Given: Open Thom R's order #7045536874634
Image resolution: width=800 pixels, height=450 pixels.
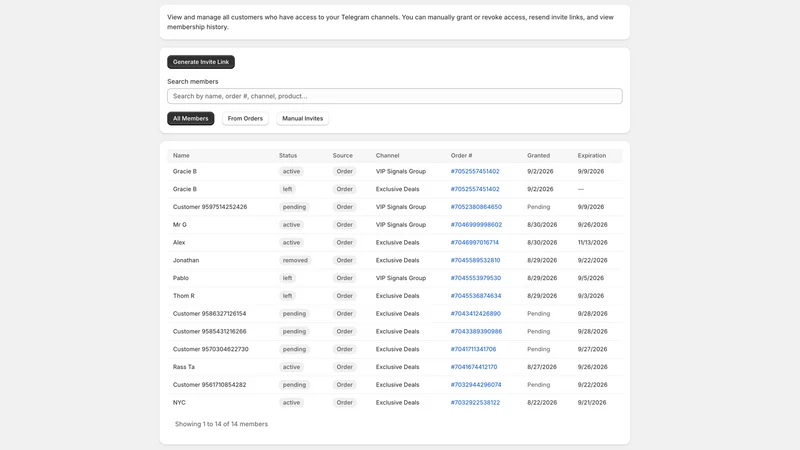Looking at the screenshot, I should (476, 296).
